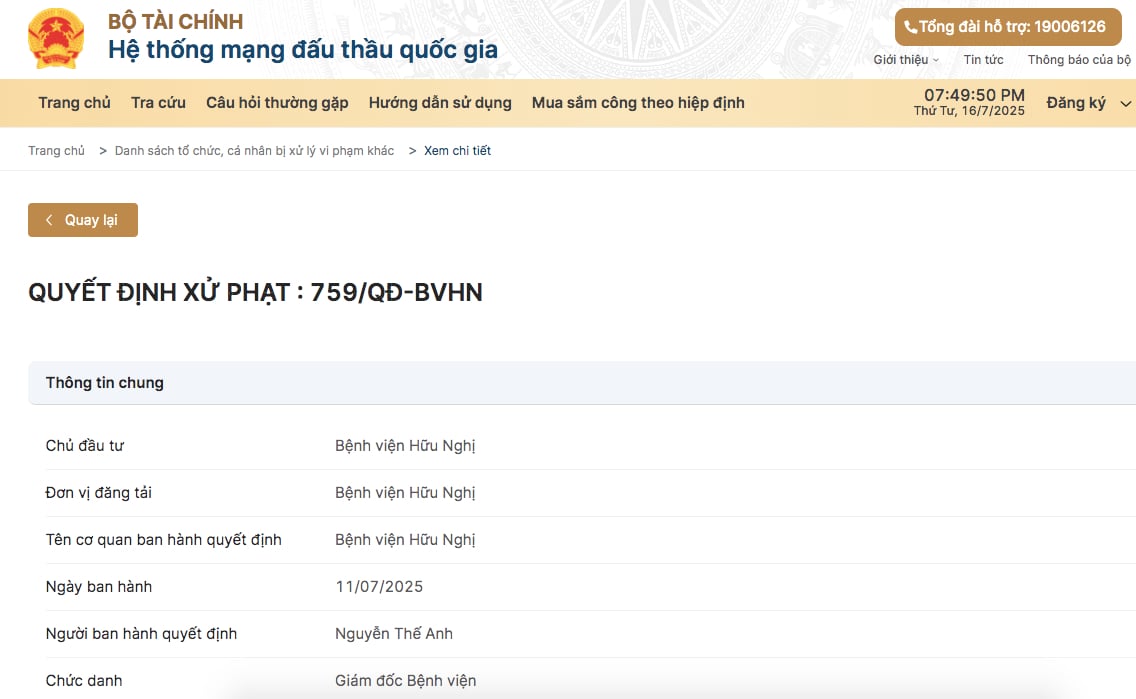Image resolution: width=1136 pixels, height=699 pixels.
Task: Click the Xem chi tiết breadcrumb
Action: [x=457, y=150]
